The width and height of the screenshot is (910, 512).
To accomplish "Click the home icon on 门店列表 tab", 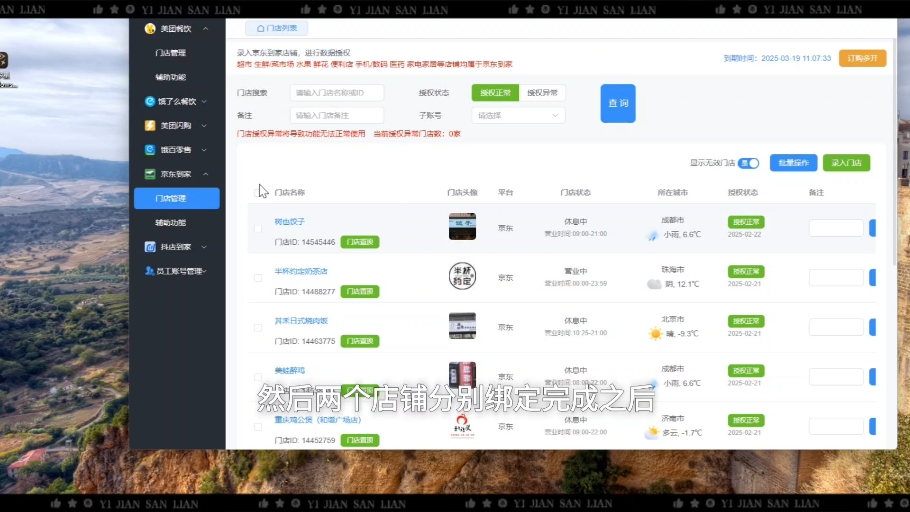I will click(x=261, y=28).
